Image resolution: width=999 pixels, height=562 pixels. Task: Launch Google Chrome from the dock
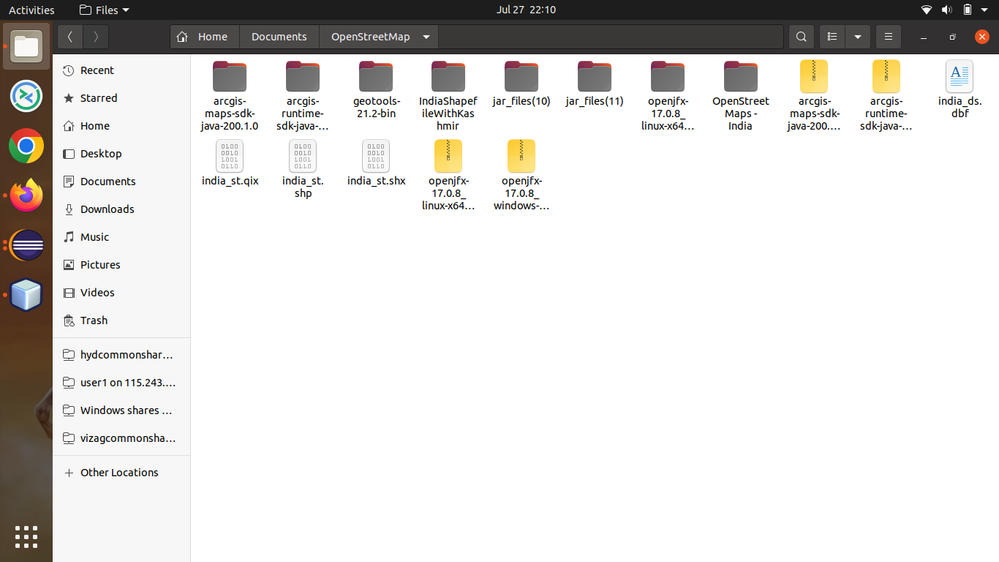(26, 147)
